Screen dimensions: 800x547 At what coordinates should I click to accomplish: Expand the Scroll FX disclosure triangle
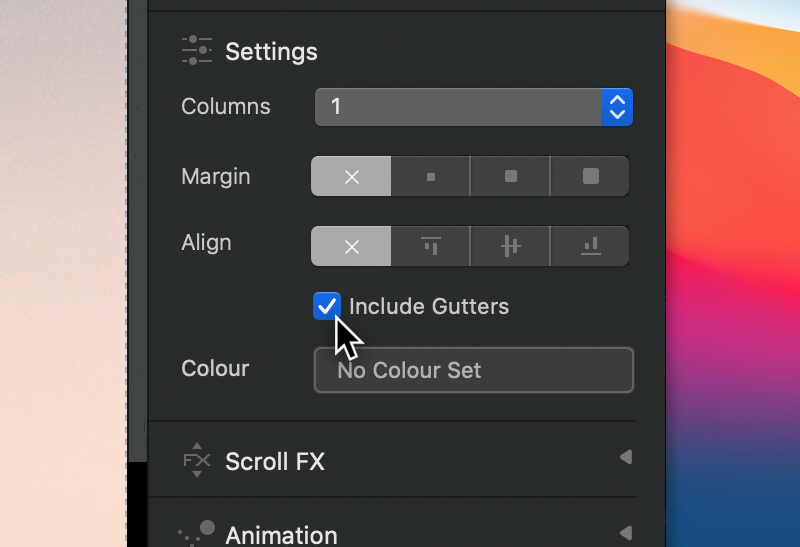tap(626, 457)
